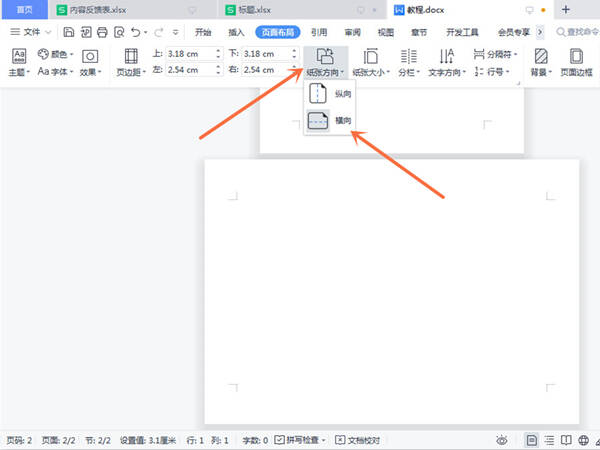Image resolution: width=600 pixels, height=450 pixels.
Task: Expand the 文件 dropdown chevron
Action: coord(48,32)
